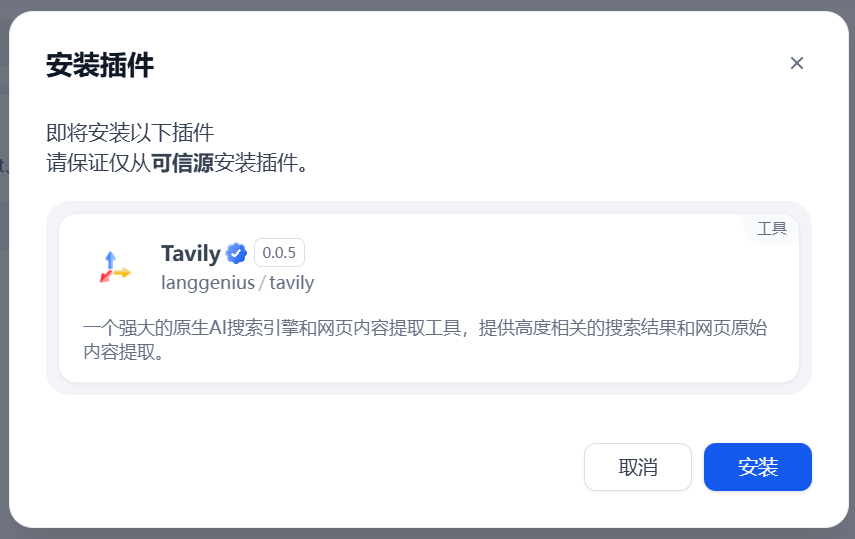This screenshot has height=539, width=855.
Task: Click the plugin description's first line
Action: [425, 328]
